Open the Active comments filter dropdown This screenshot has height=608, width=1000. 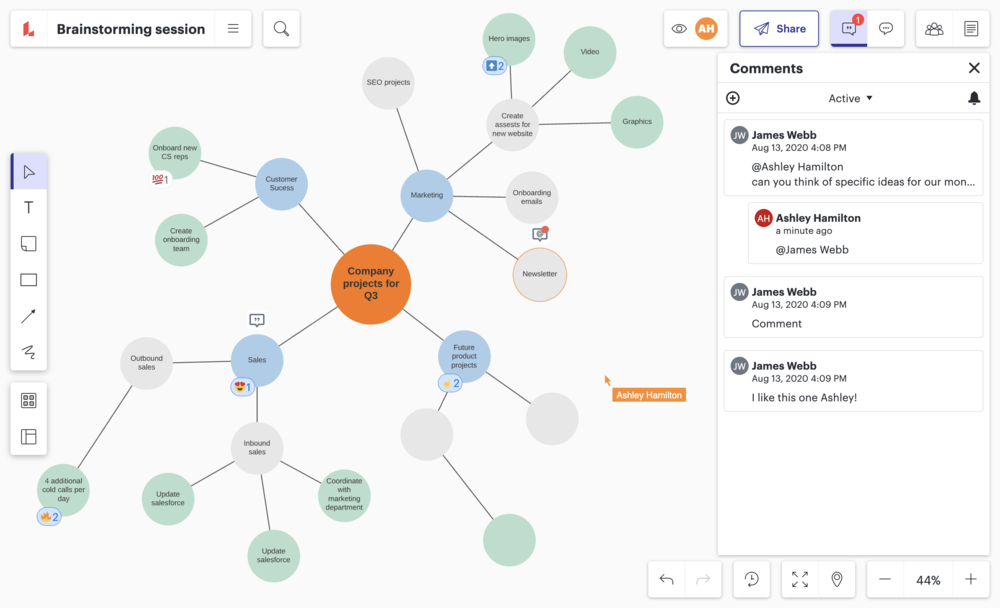[851, 98]
